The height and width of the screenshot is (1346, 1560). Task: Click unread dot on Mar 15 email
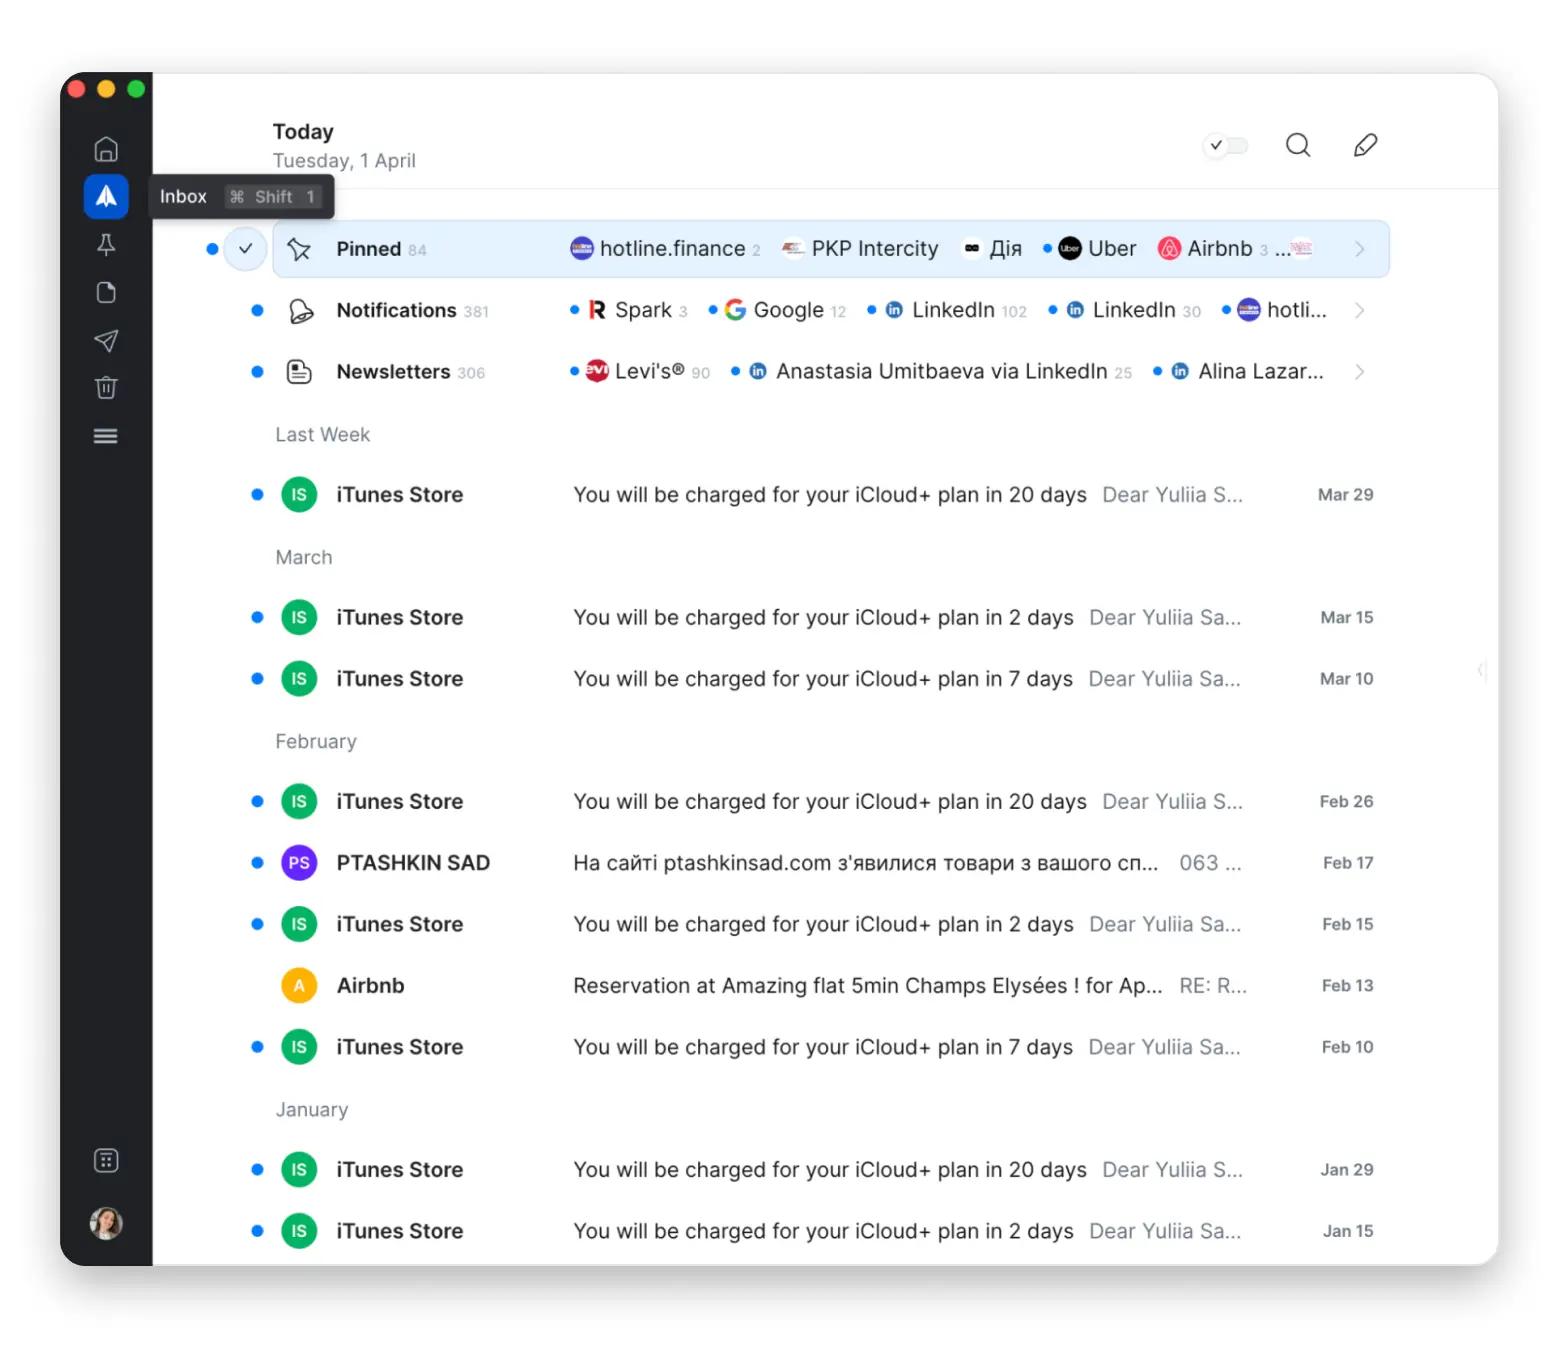pos(257,618)
